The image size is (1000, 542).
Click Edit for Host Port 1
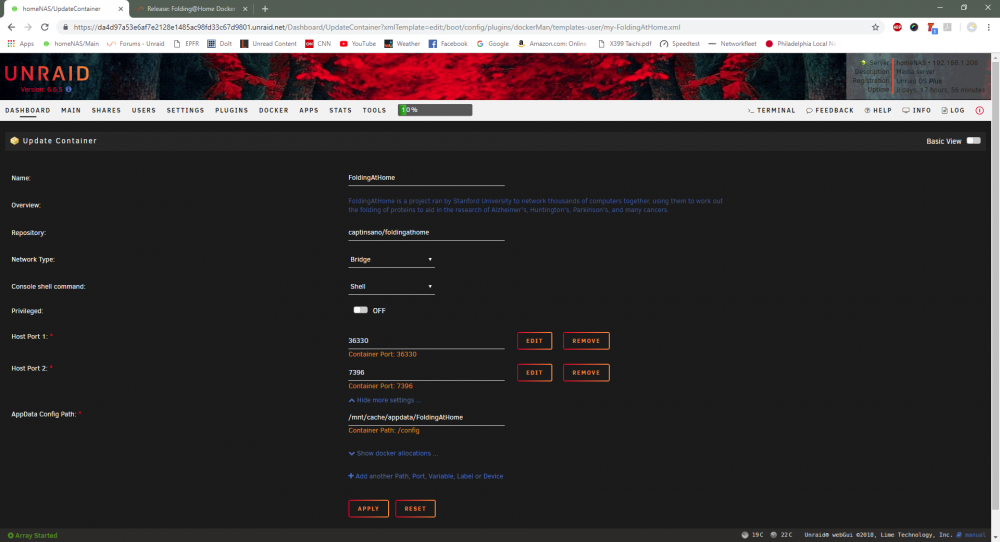pos(534,341)
